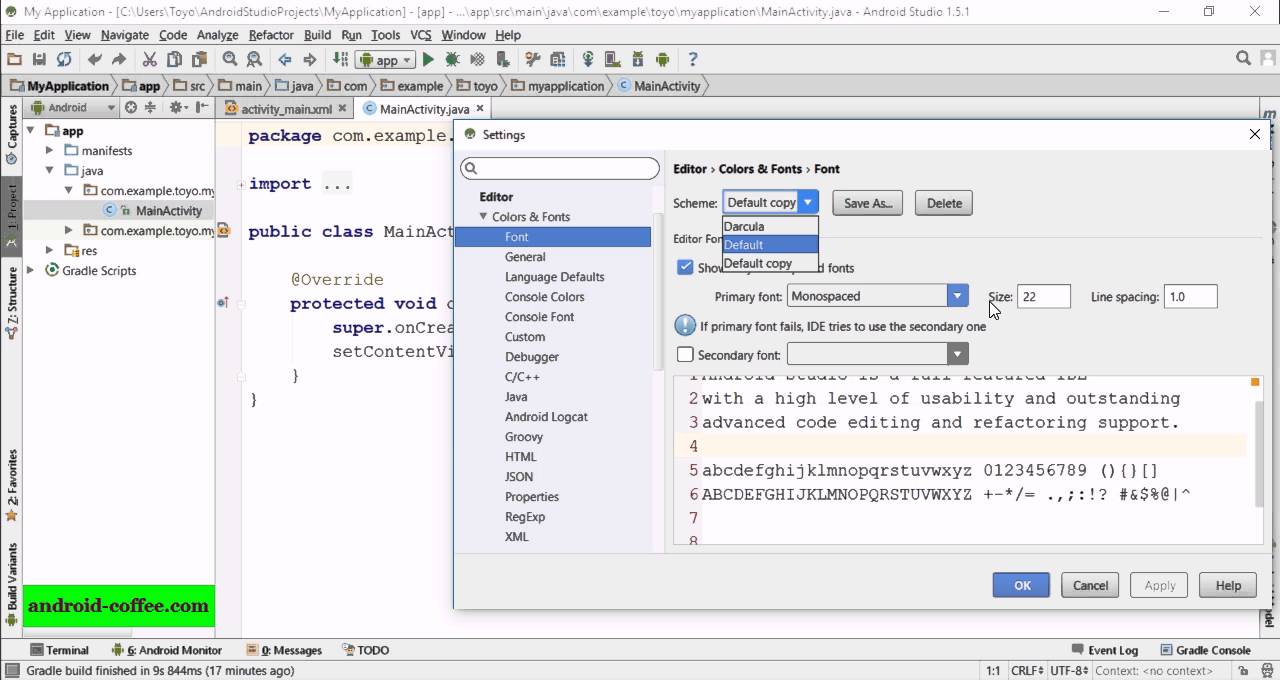
Task: Click Sync Project with Gradle icon
Action: 588,60
